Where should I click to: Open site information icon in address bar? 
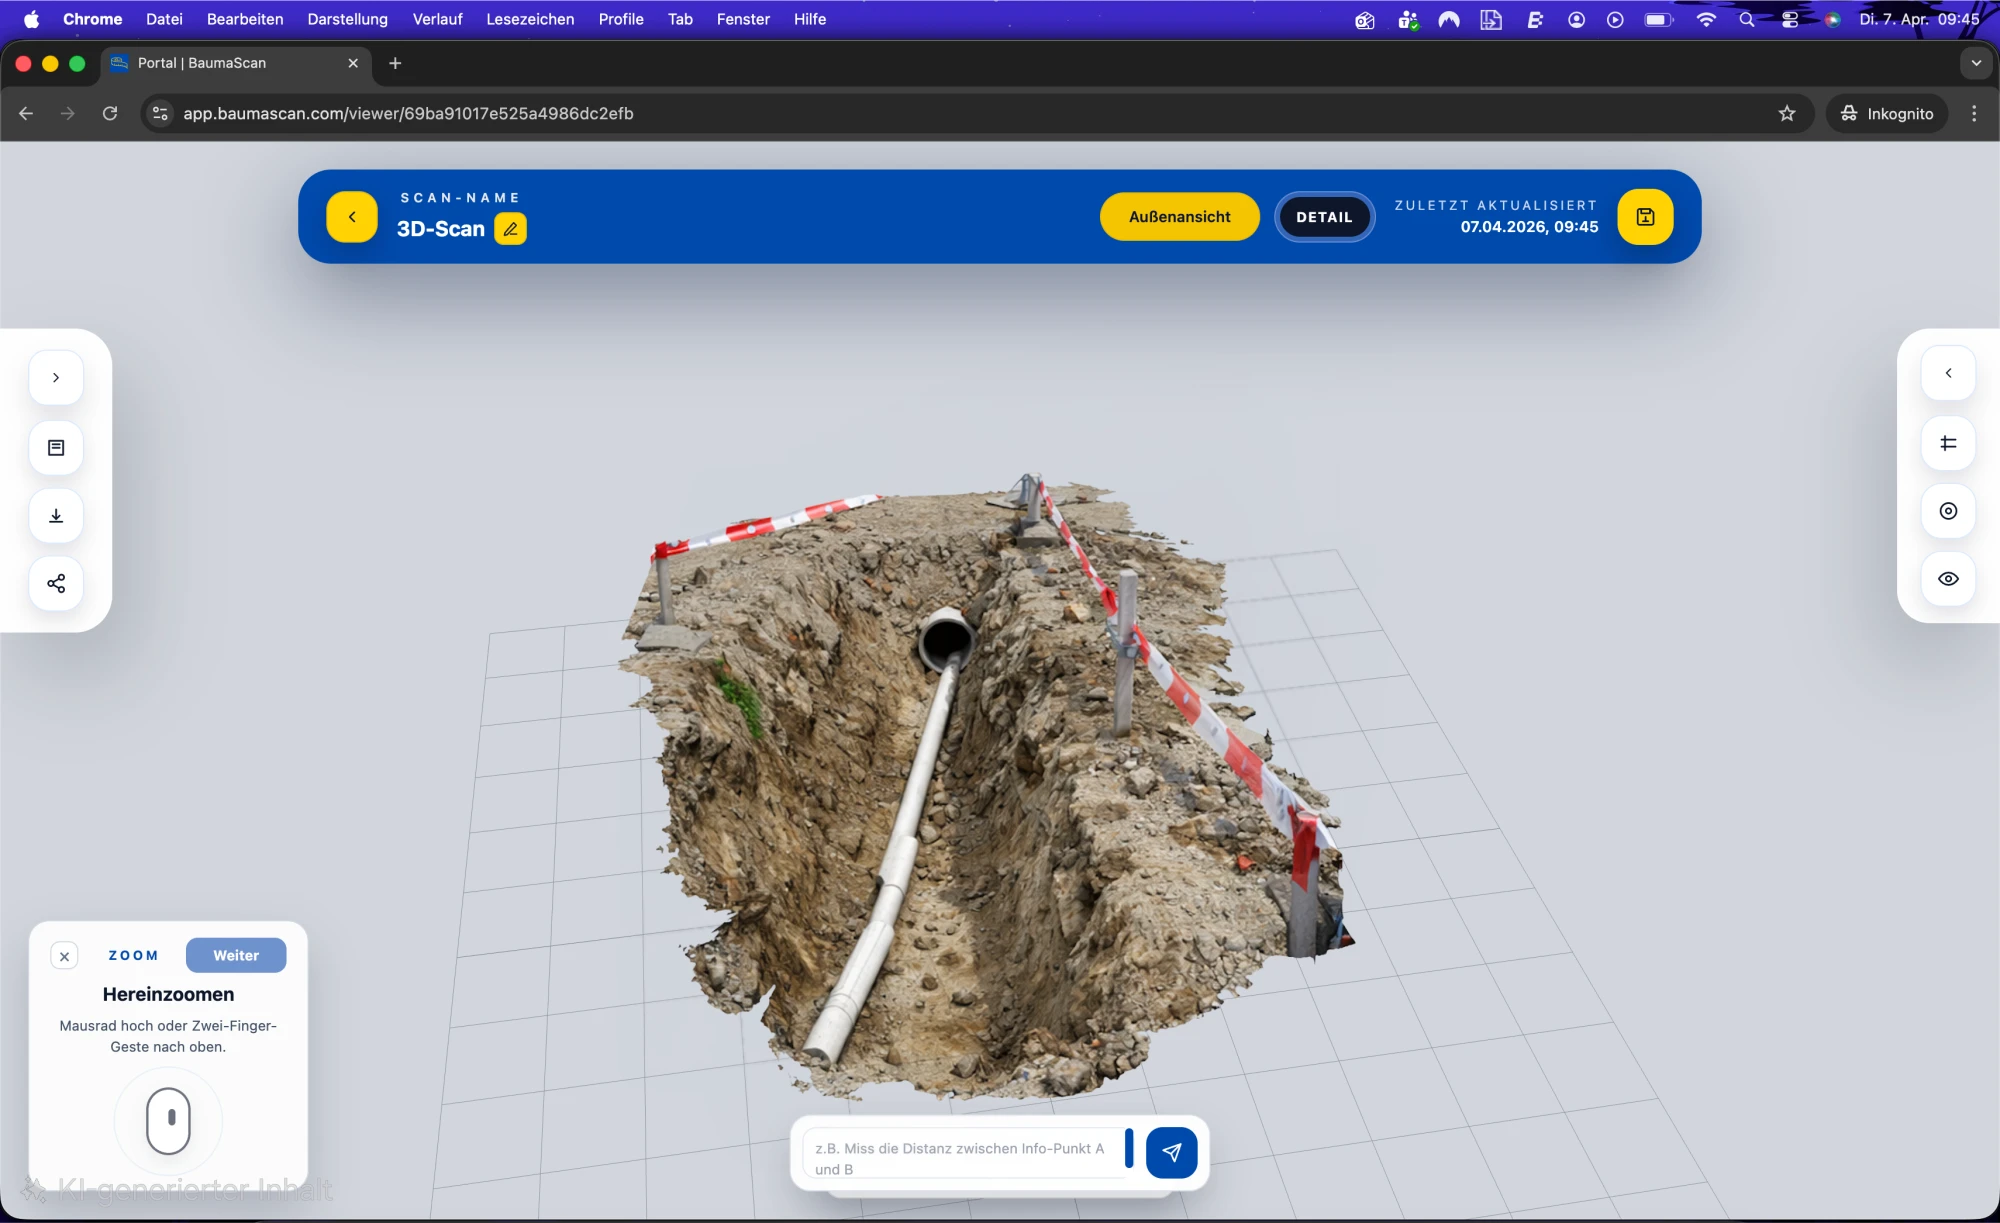(160, 113)
